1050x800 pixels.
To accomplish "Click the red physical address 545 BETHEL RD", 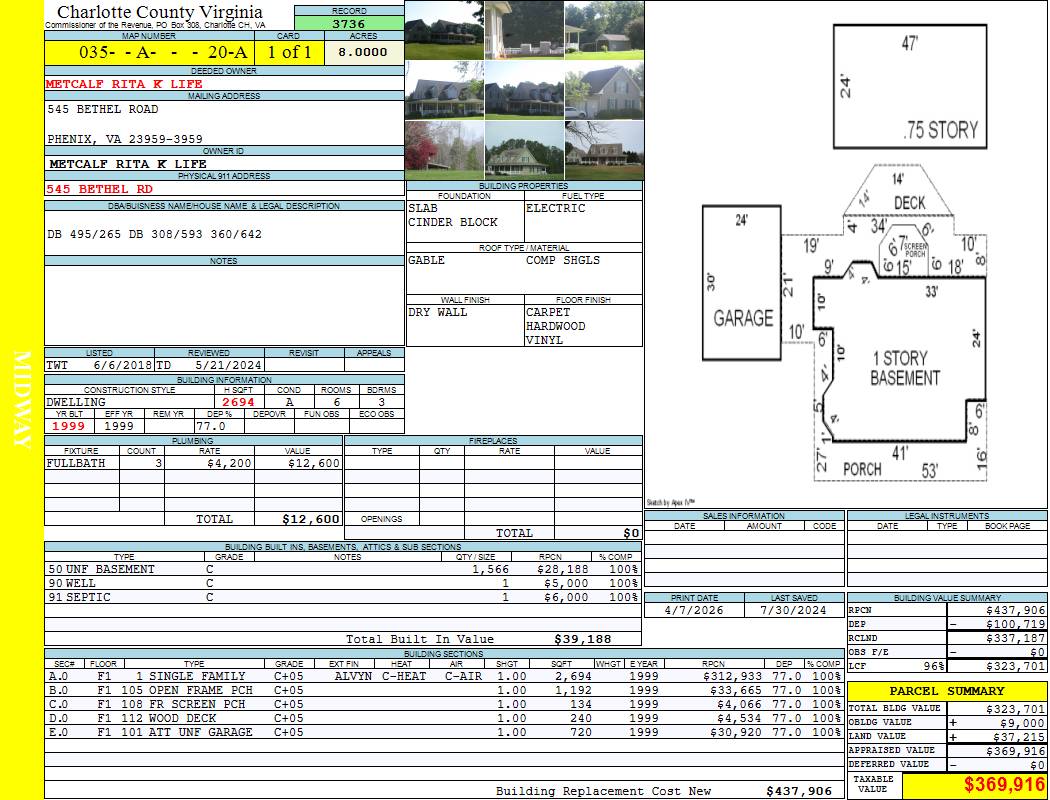I will [100, 188].
